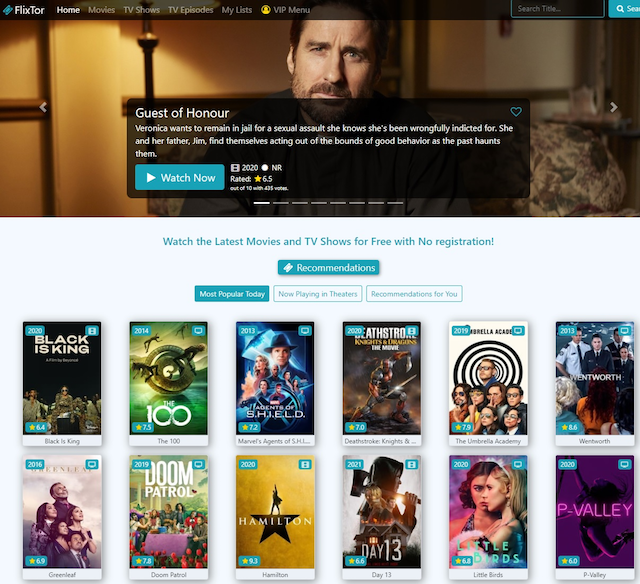Click TV icon on Umbrella Academy poster

(518, 331)
